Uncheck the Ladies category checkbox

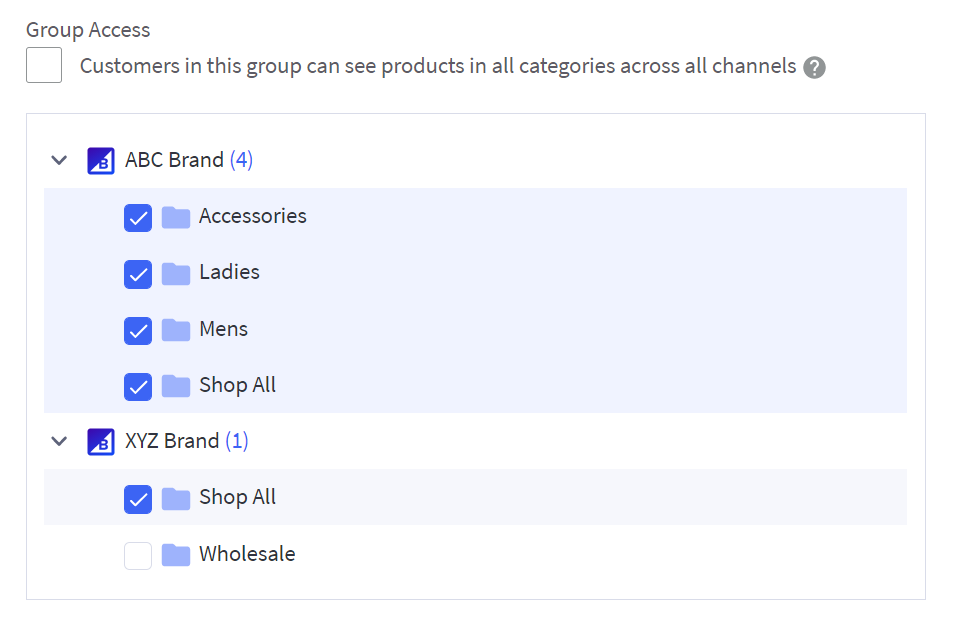pos(138,273)
